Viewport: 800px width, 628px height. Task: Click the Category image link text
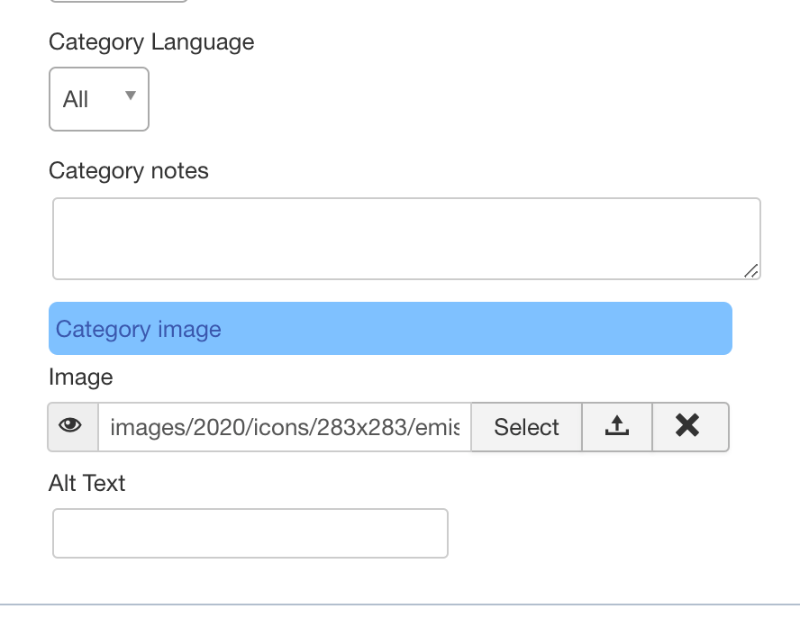[138, 329]
